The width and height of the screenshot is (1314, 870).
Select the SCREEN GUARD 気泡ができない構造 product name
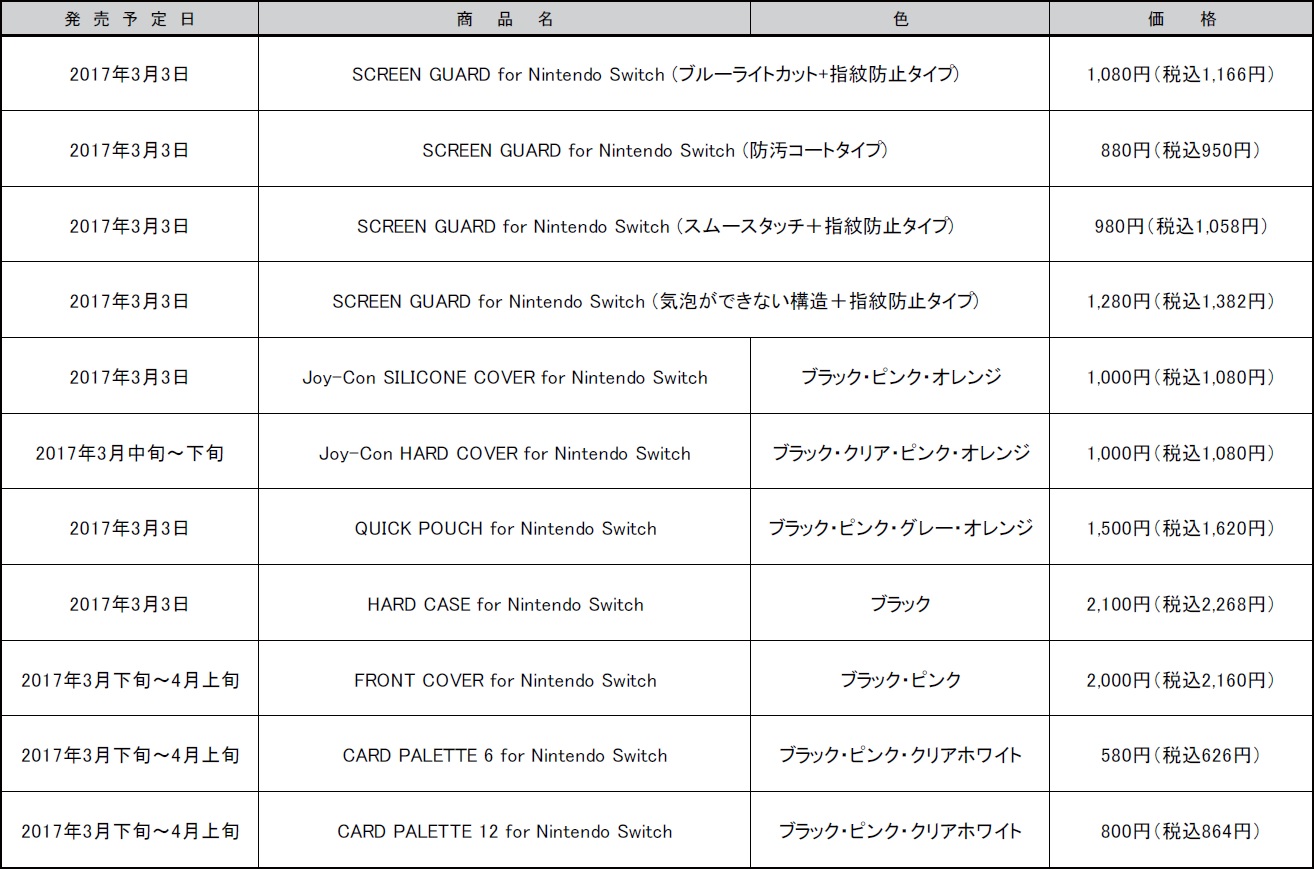[x=654, y=301]
